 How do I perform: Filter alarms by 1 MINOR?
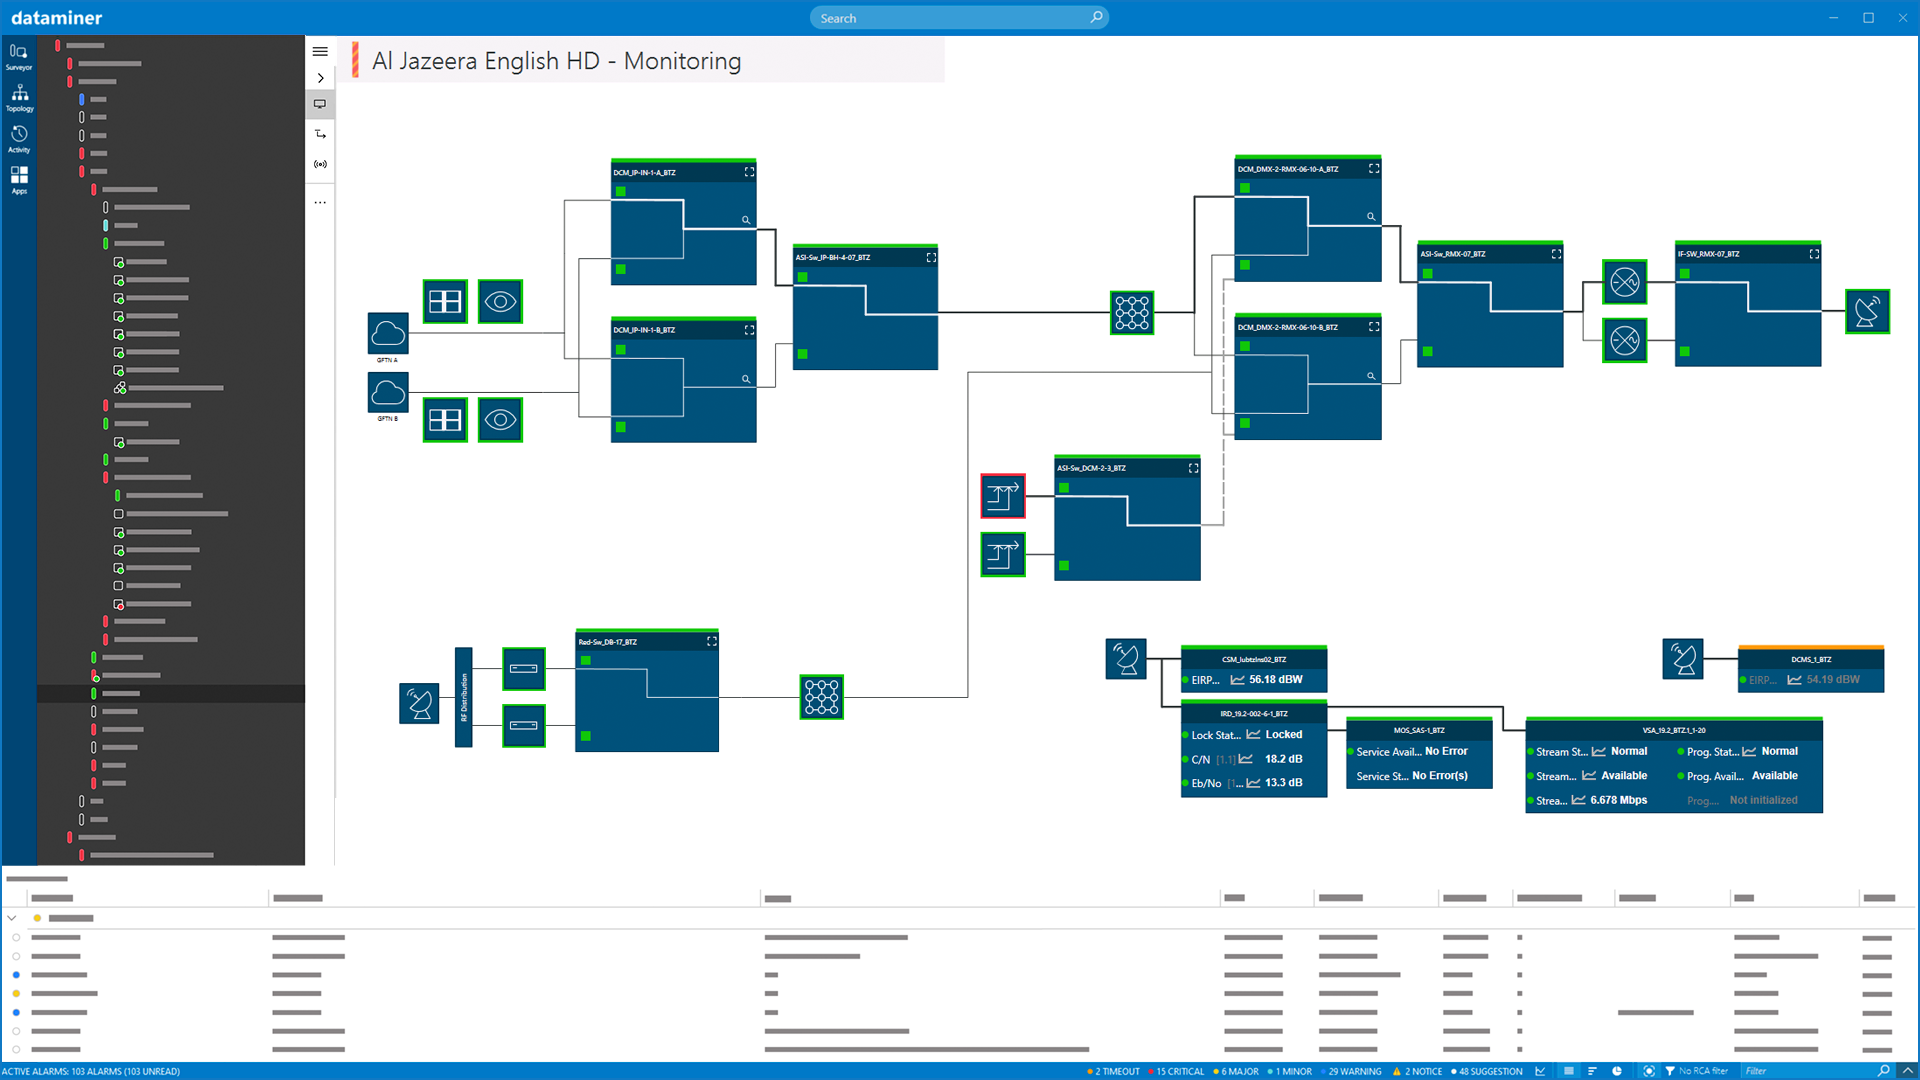click(1289, 1071)
